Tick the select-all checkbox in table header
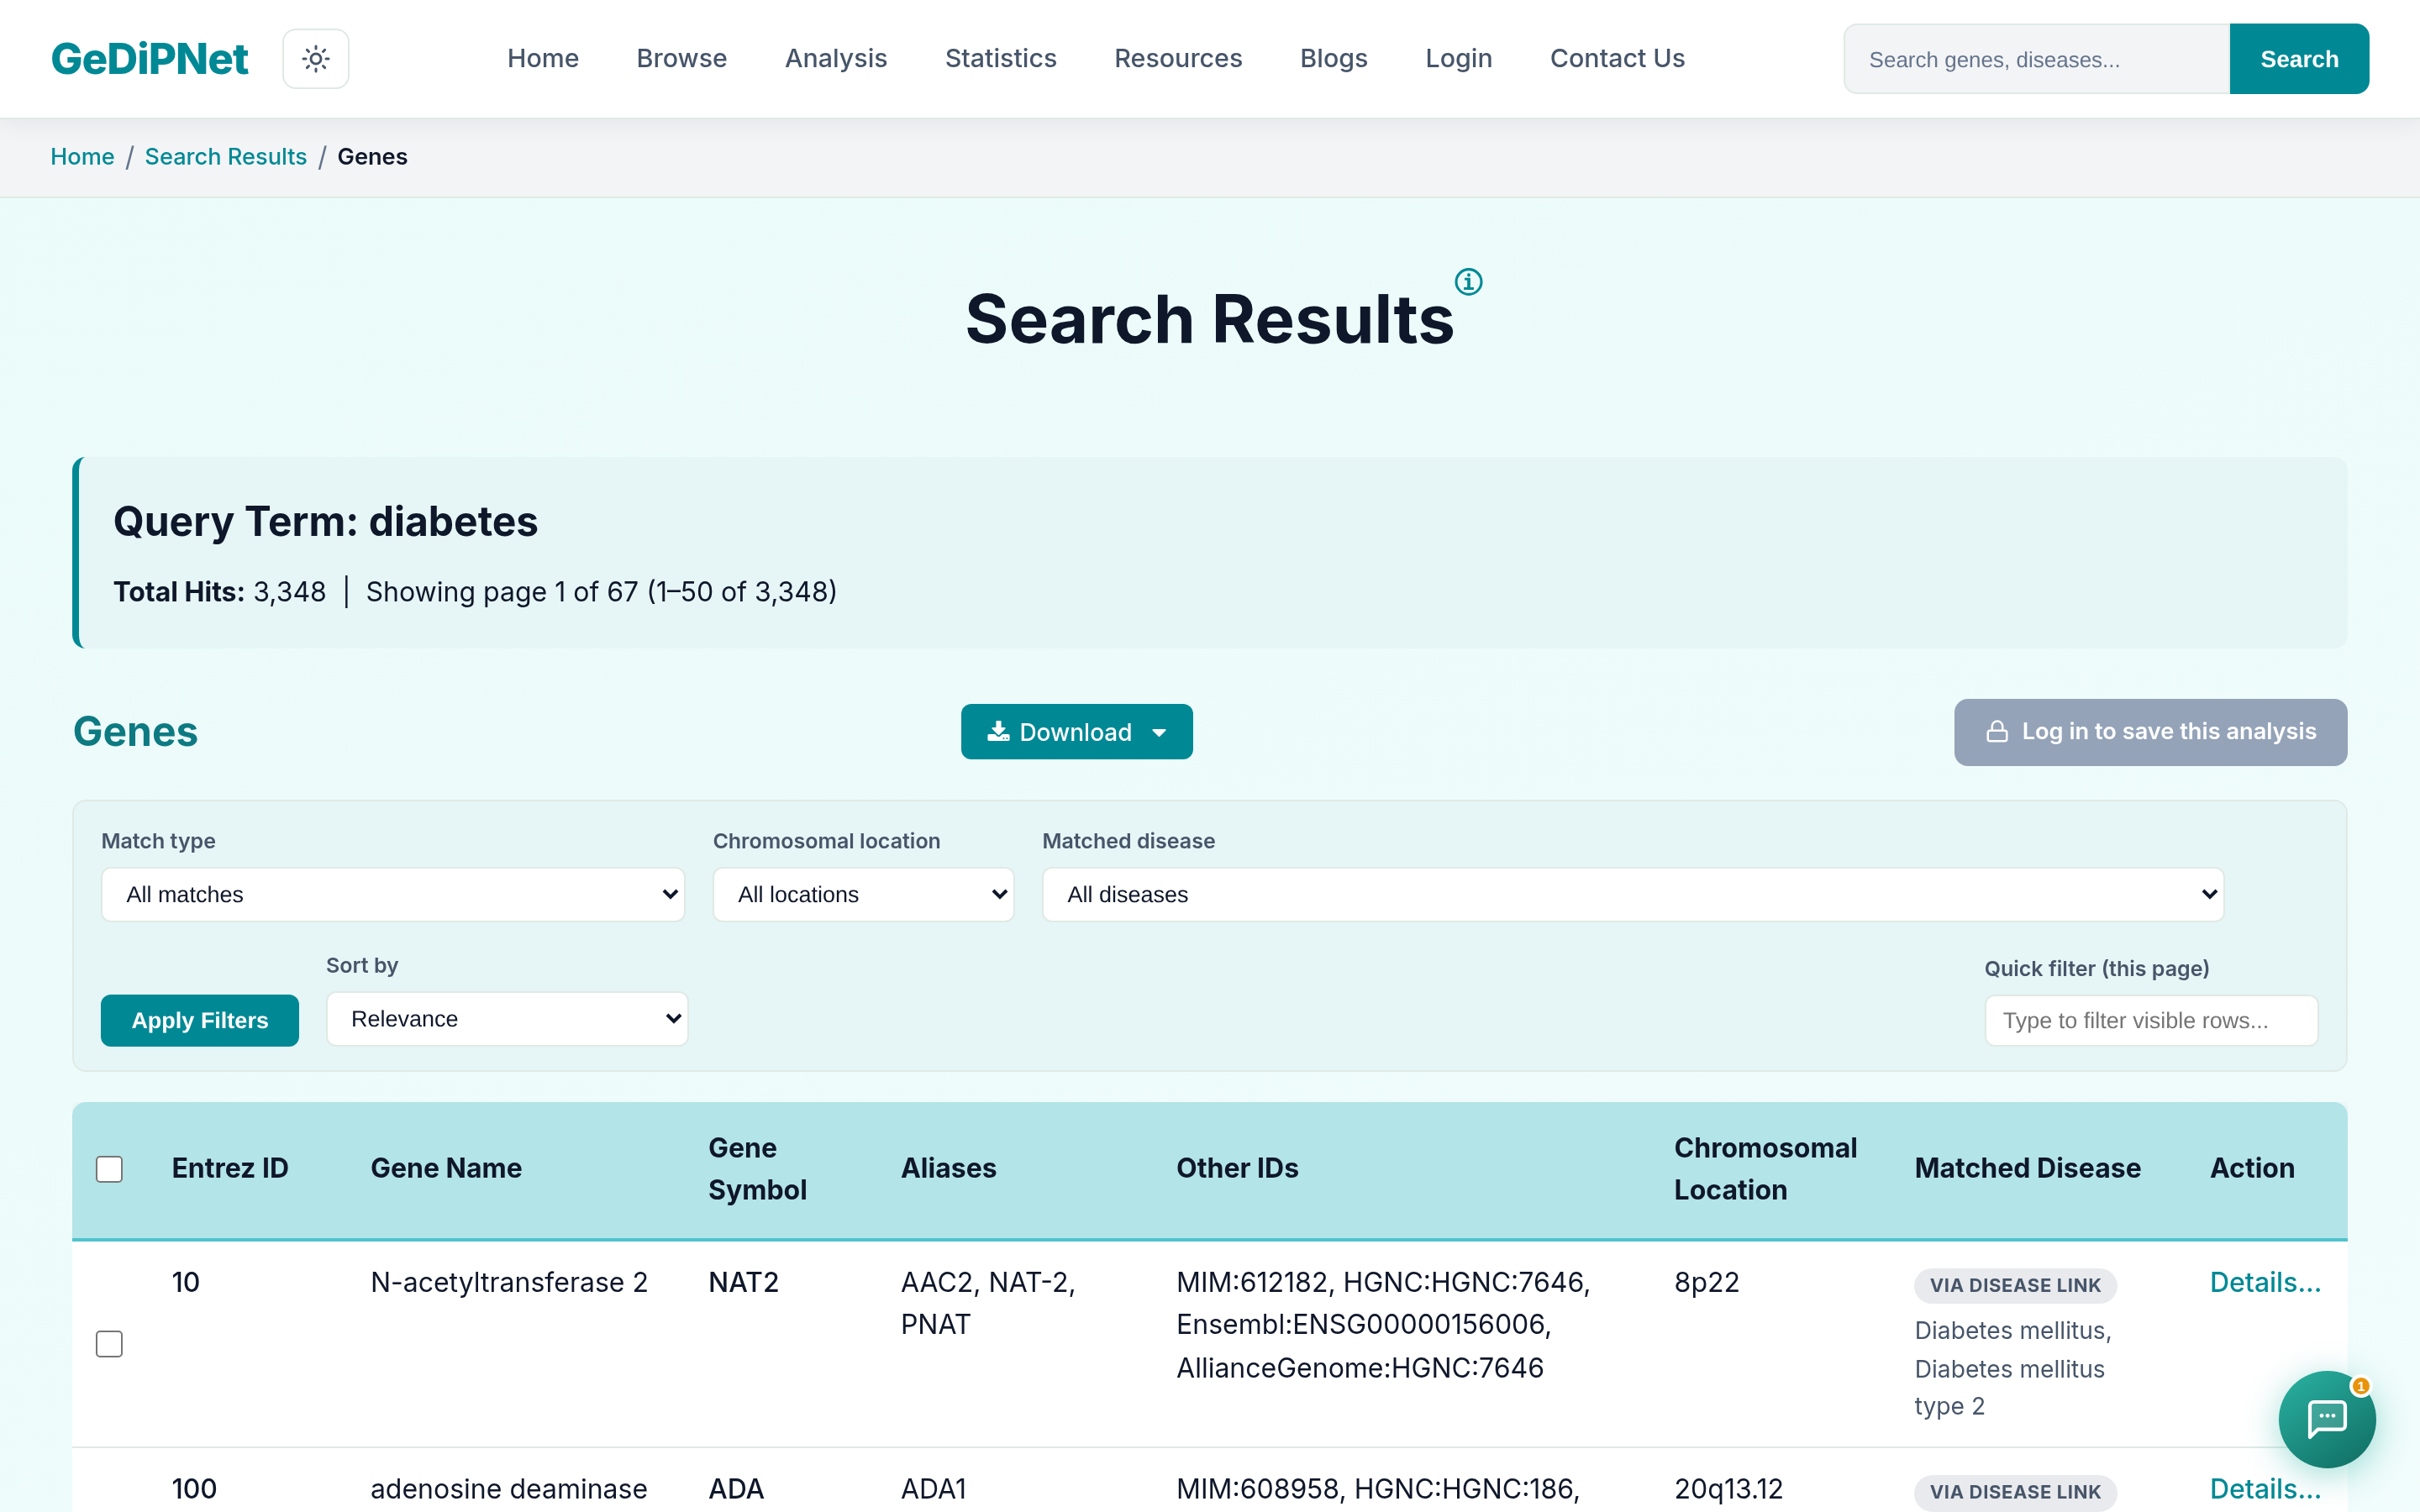This screenshot has height=1512, width=2420. pos(109,1169)
